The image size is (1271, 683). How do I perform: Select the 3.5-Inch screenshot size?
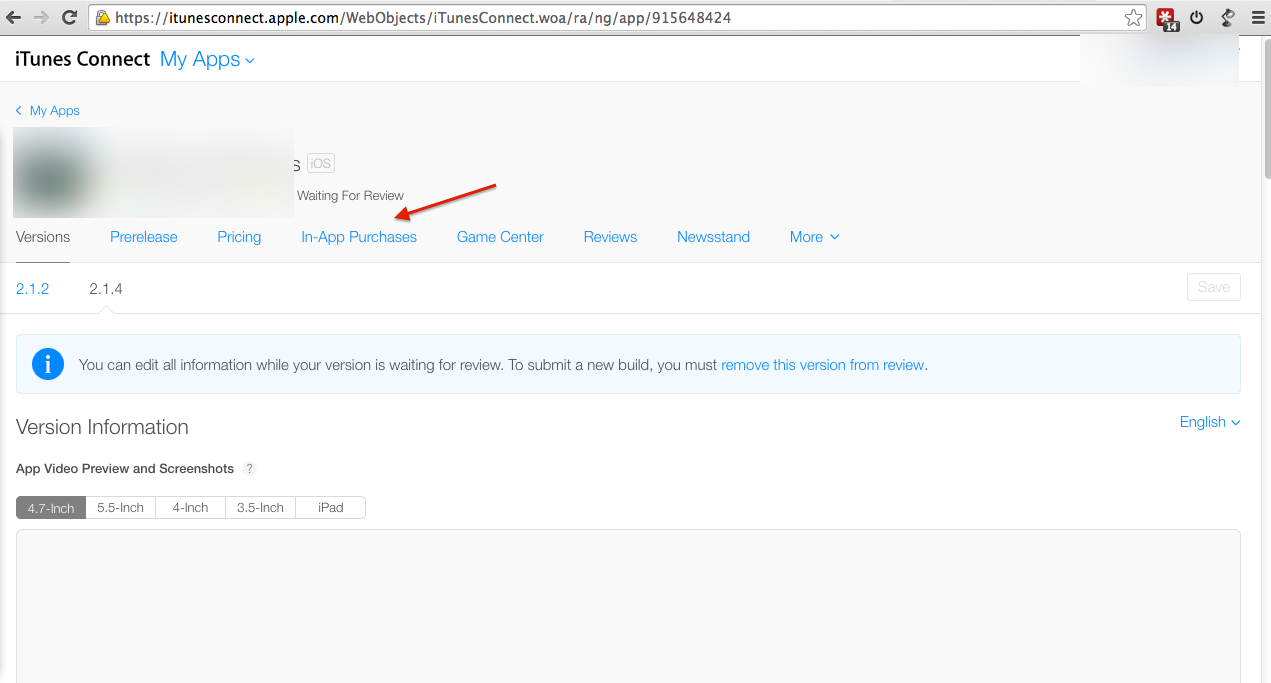(260, 508)
